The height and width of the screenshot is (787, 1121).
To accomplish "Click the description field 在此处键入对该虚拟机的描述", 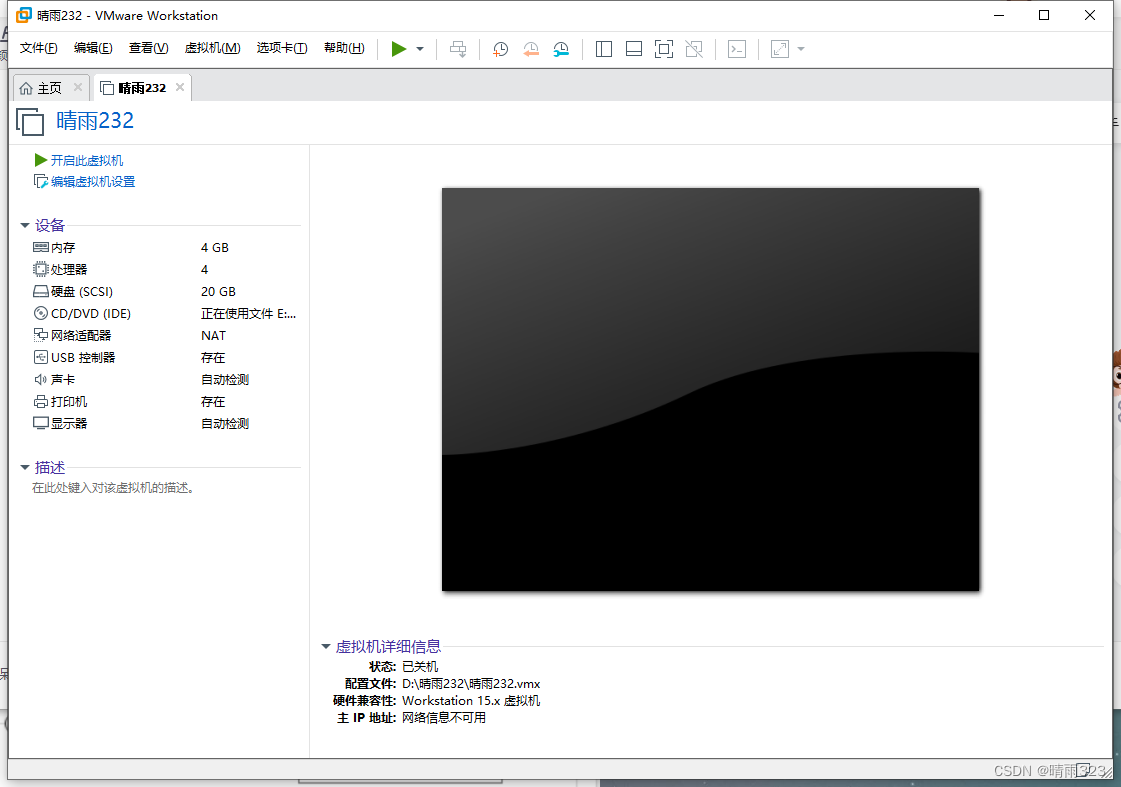I will [113, 488].
